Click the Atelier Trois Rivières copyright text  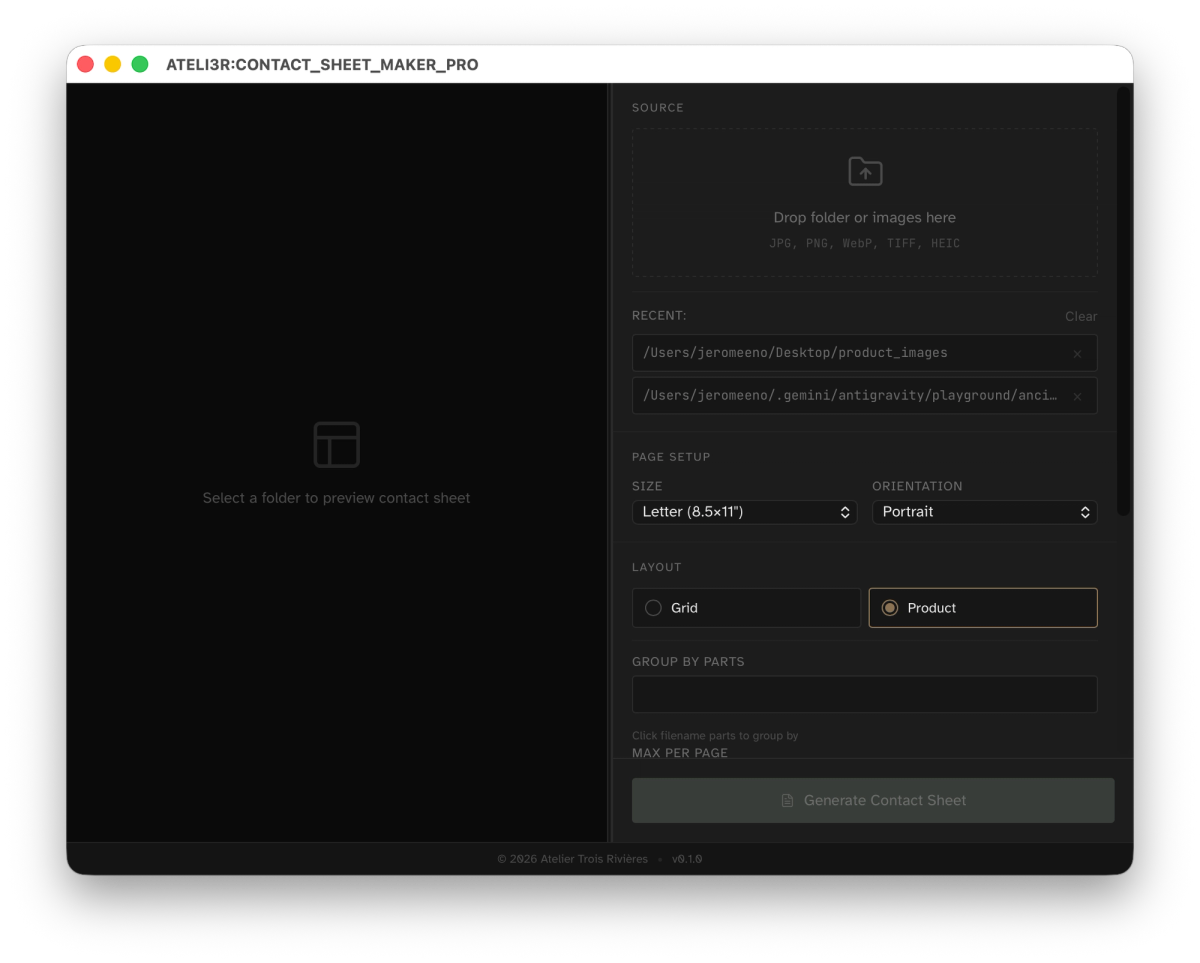(572, 858)
